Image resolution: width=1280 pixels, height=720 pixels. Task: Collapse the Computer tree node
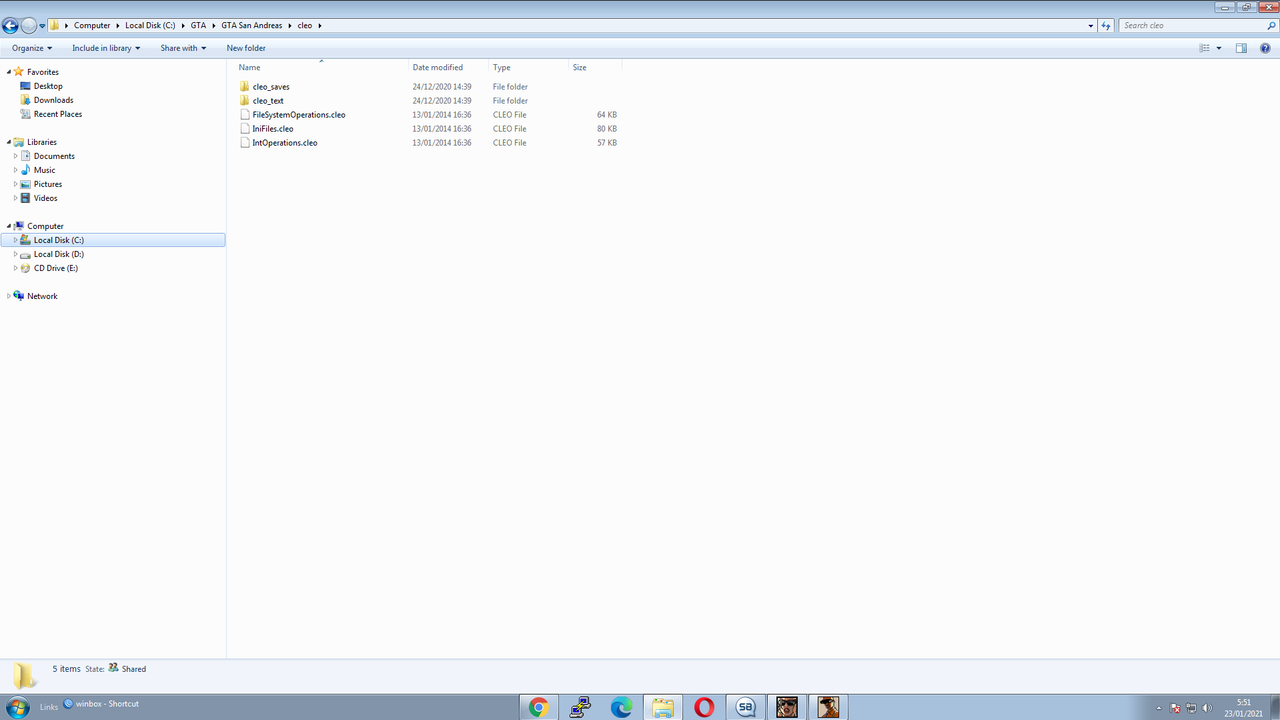pos(9,226)
